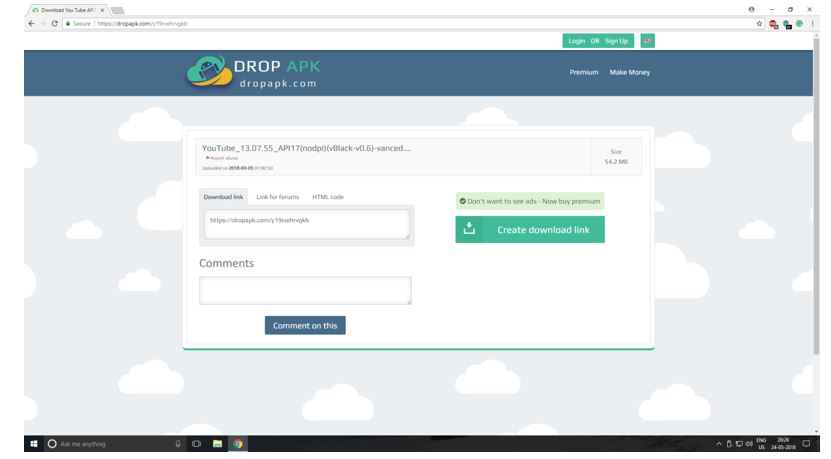
Task: Click the Sign Up link
Action: 616,41
